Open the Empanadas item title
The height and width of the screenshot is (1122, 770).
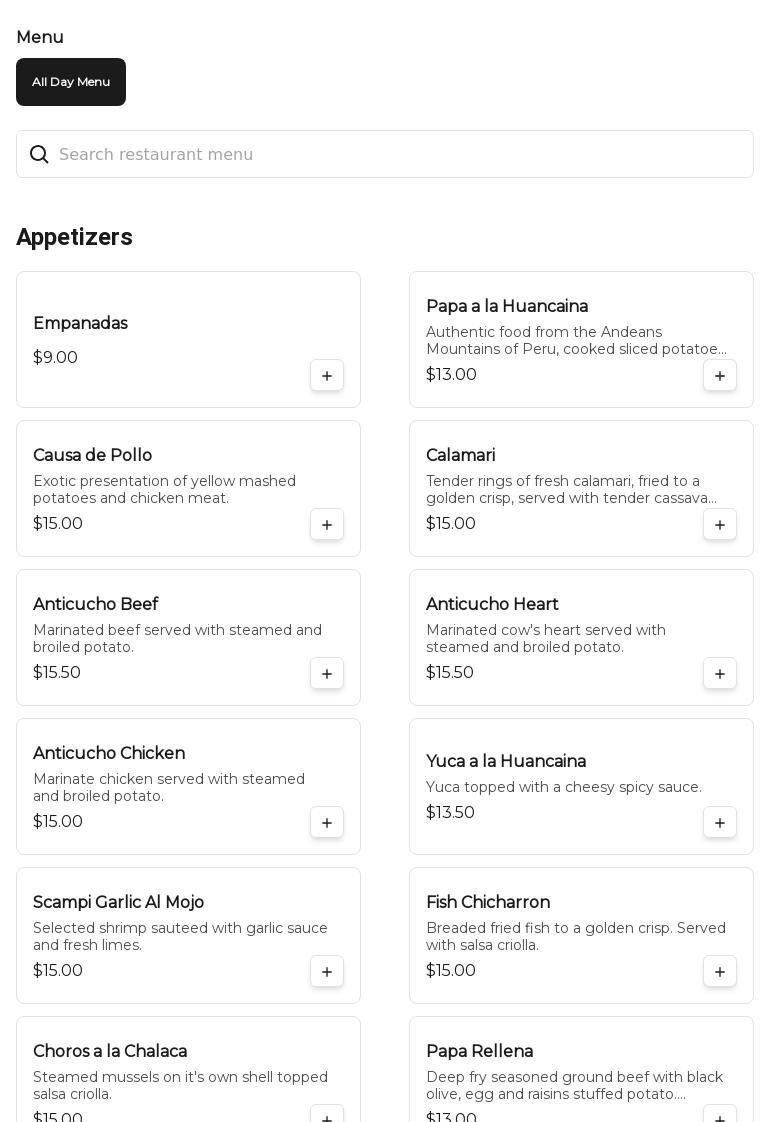[x=80, y=323]
